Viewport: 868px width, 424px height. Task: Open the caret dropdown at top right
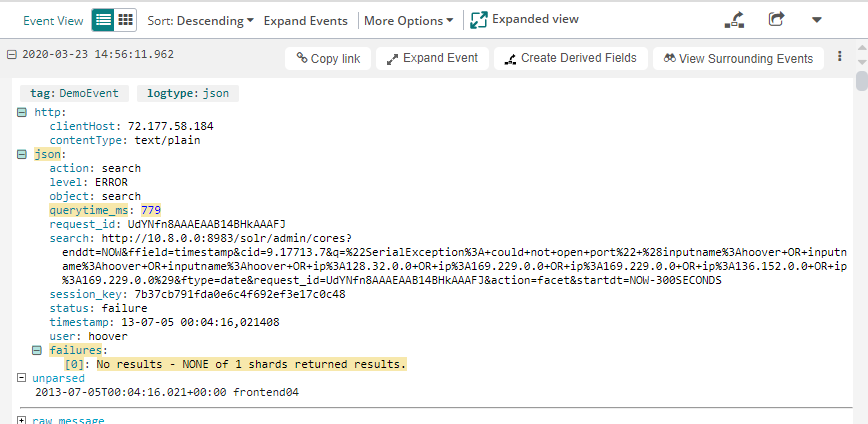[x=817, y=20]
